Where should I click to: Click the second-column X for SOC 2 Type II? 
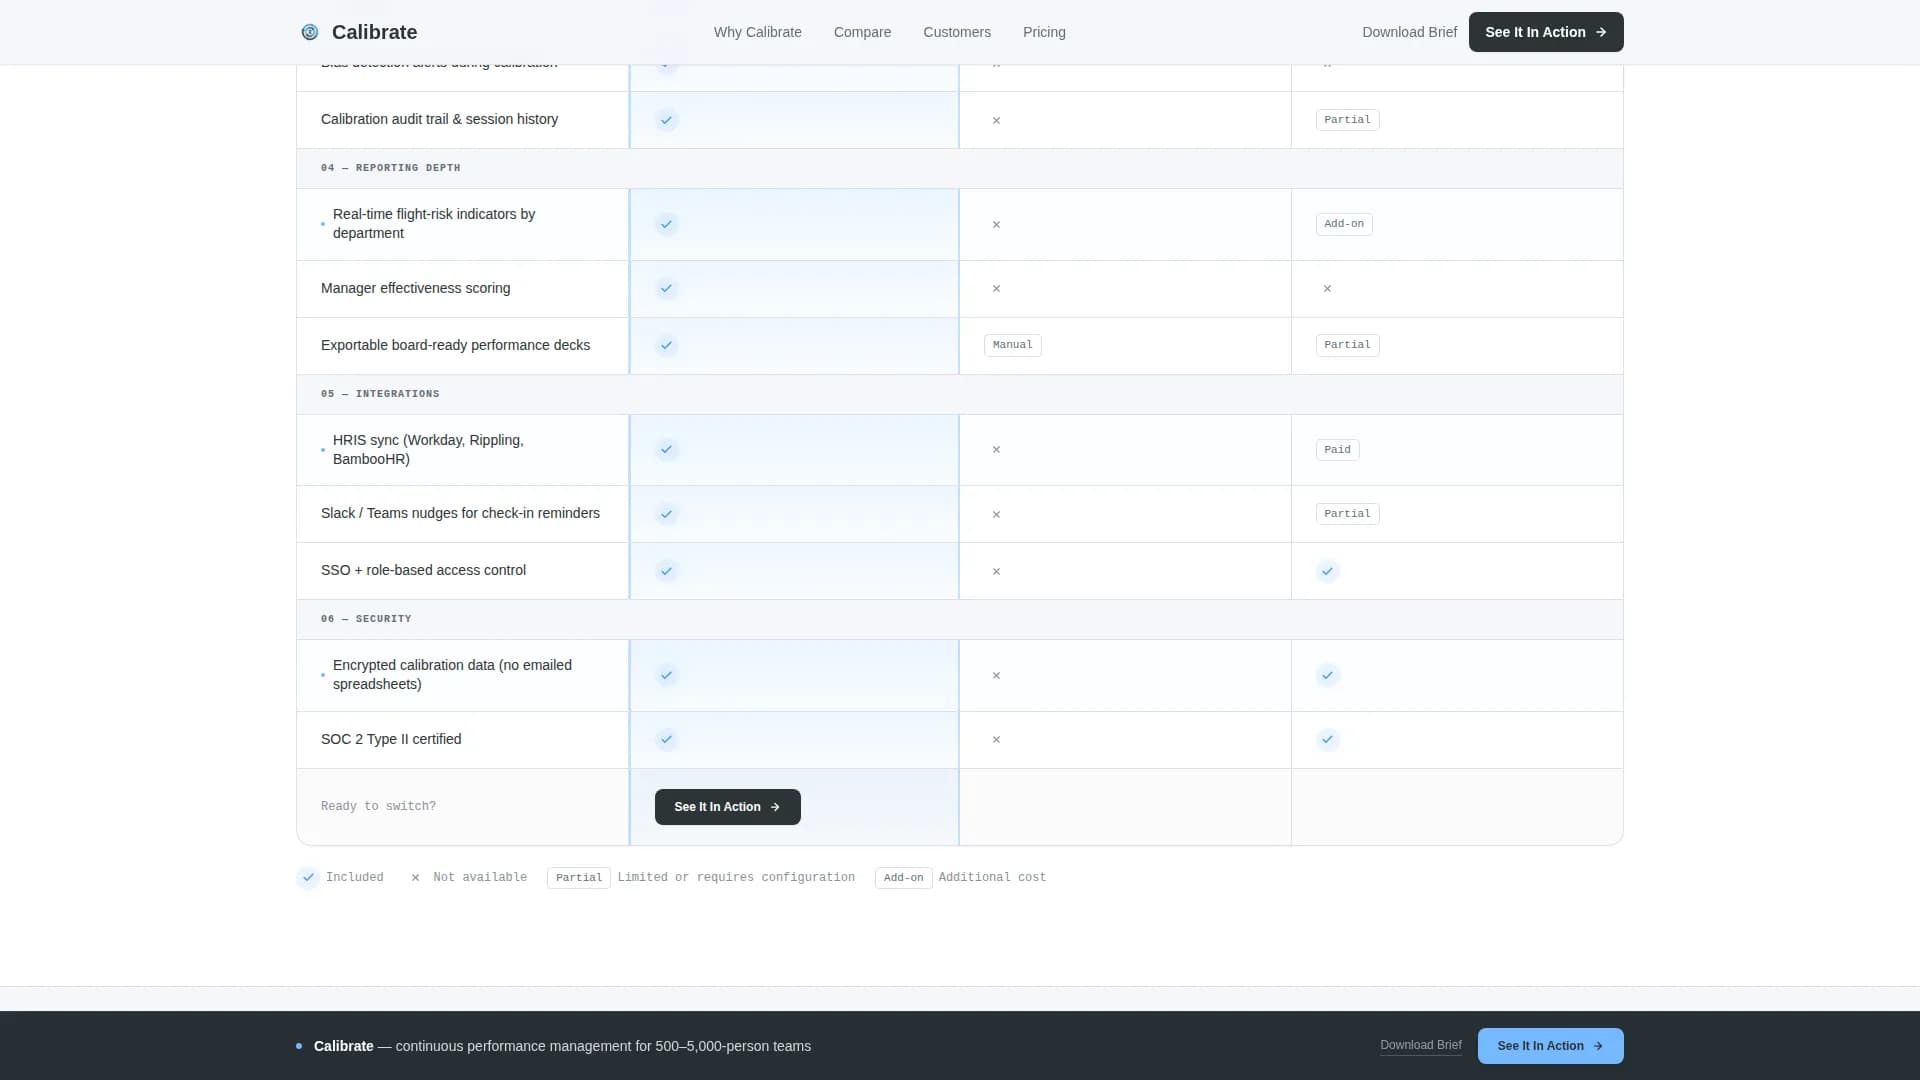(996, 740)
